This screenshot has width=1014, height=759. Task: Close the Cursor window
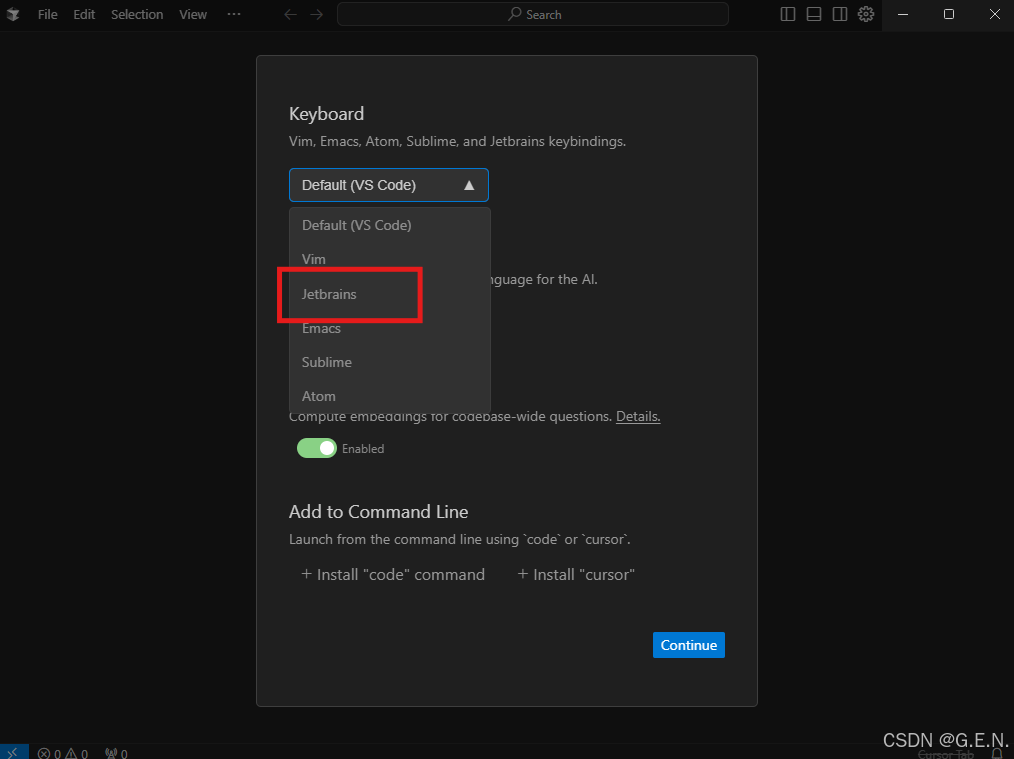(994, 14)
